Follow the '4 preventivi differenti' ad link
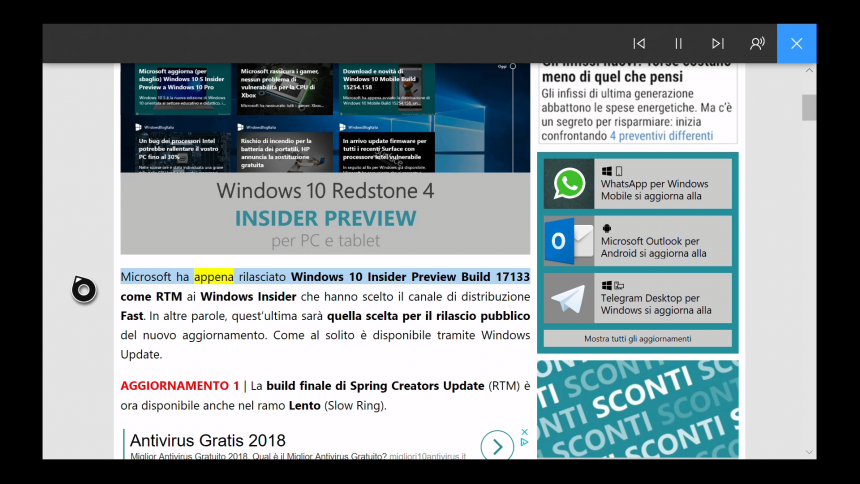The height and width of the screenshot is (484, 860). coord(661,136)
